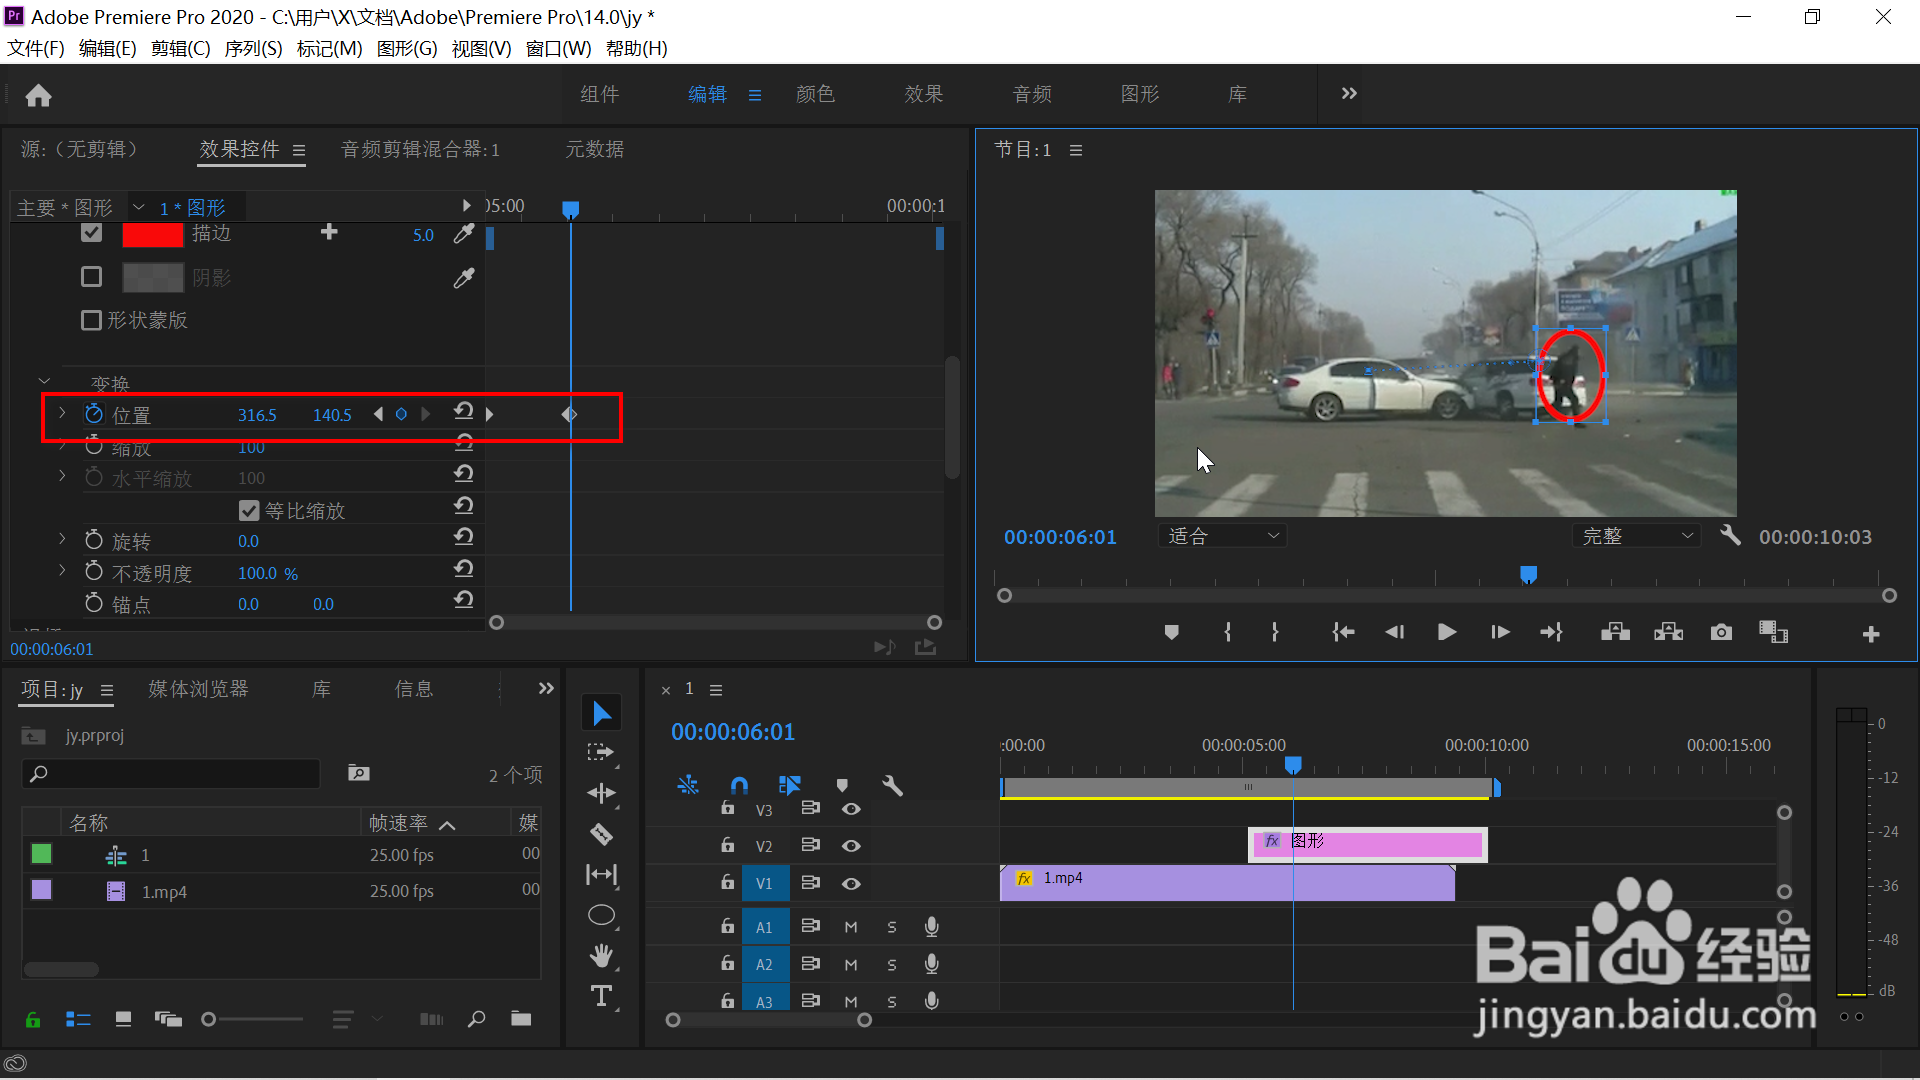1920x1080 pixels.
Task: Click the Home icon
Action: (x=38, y=95)
